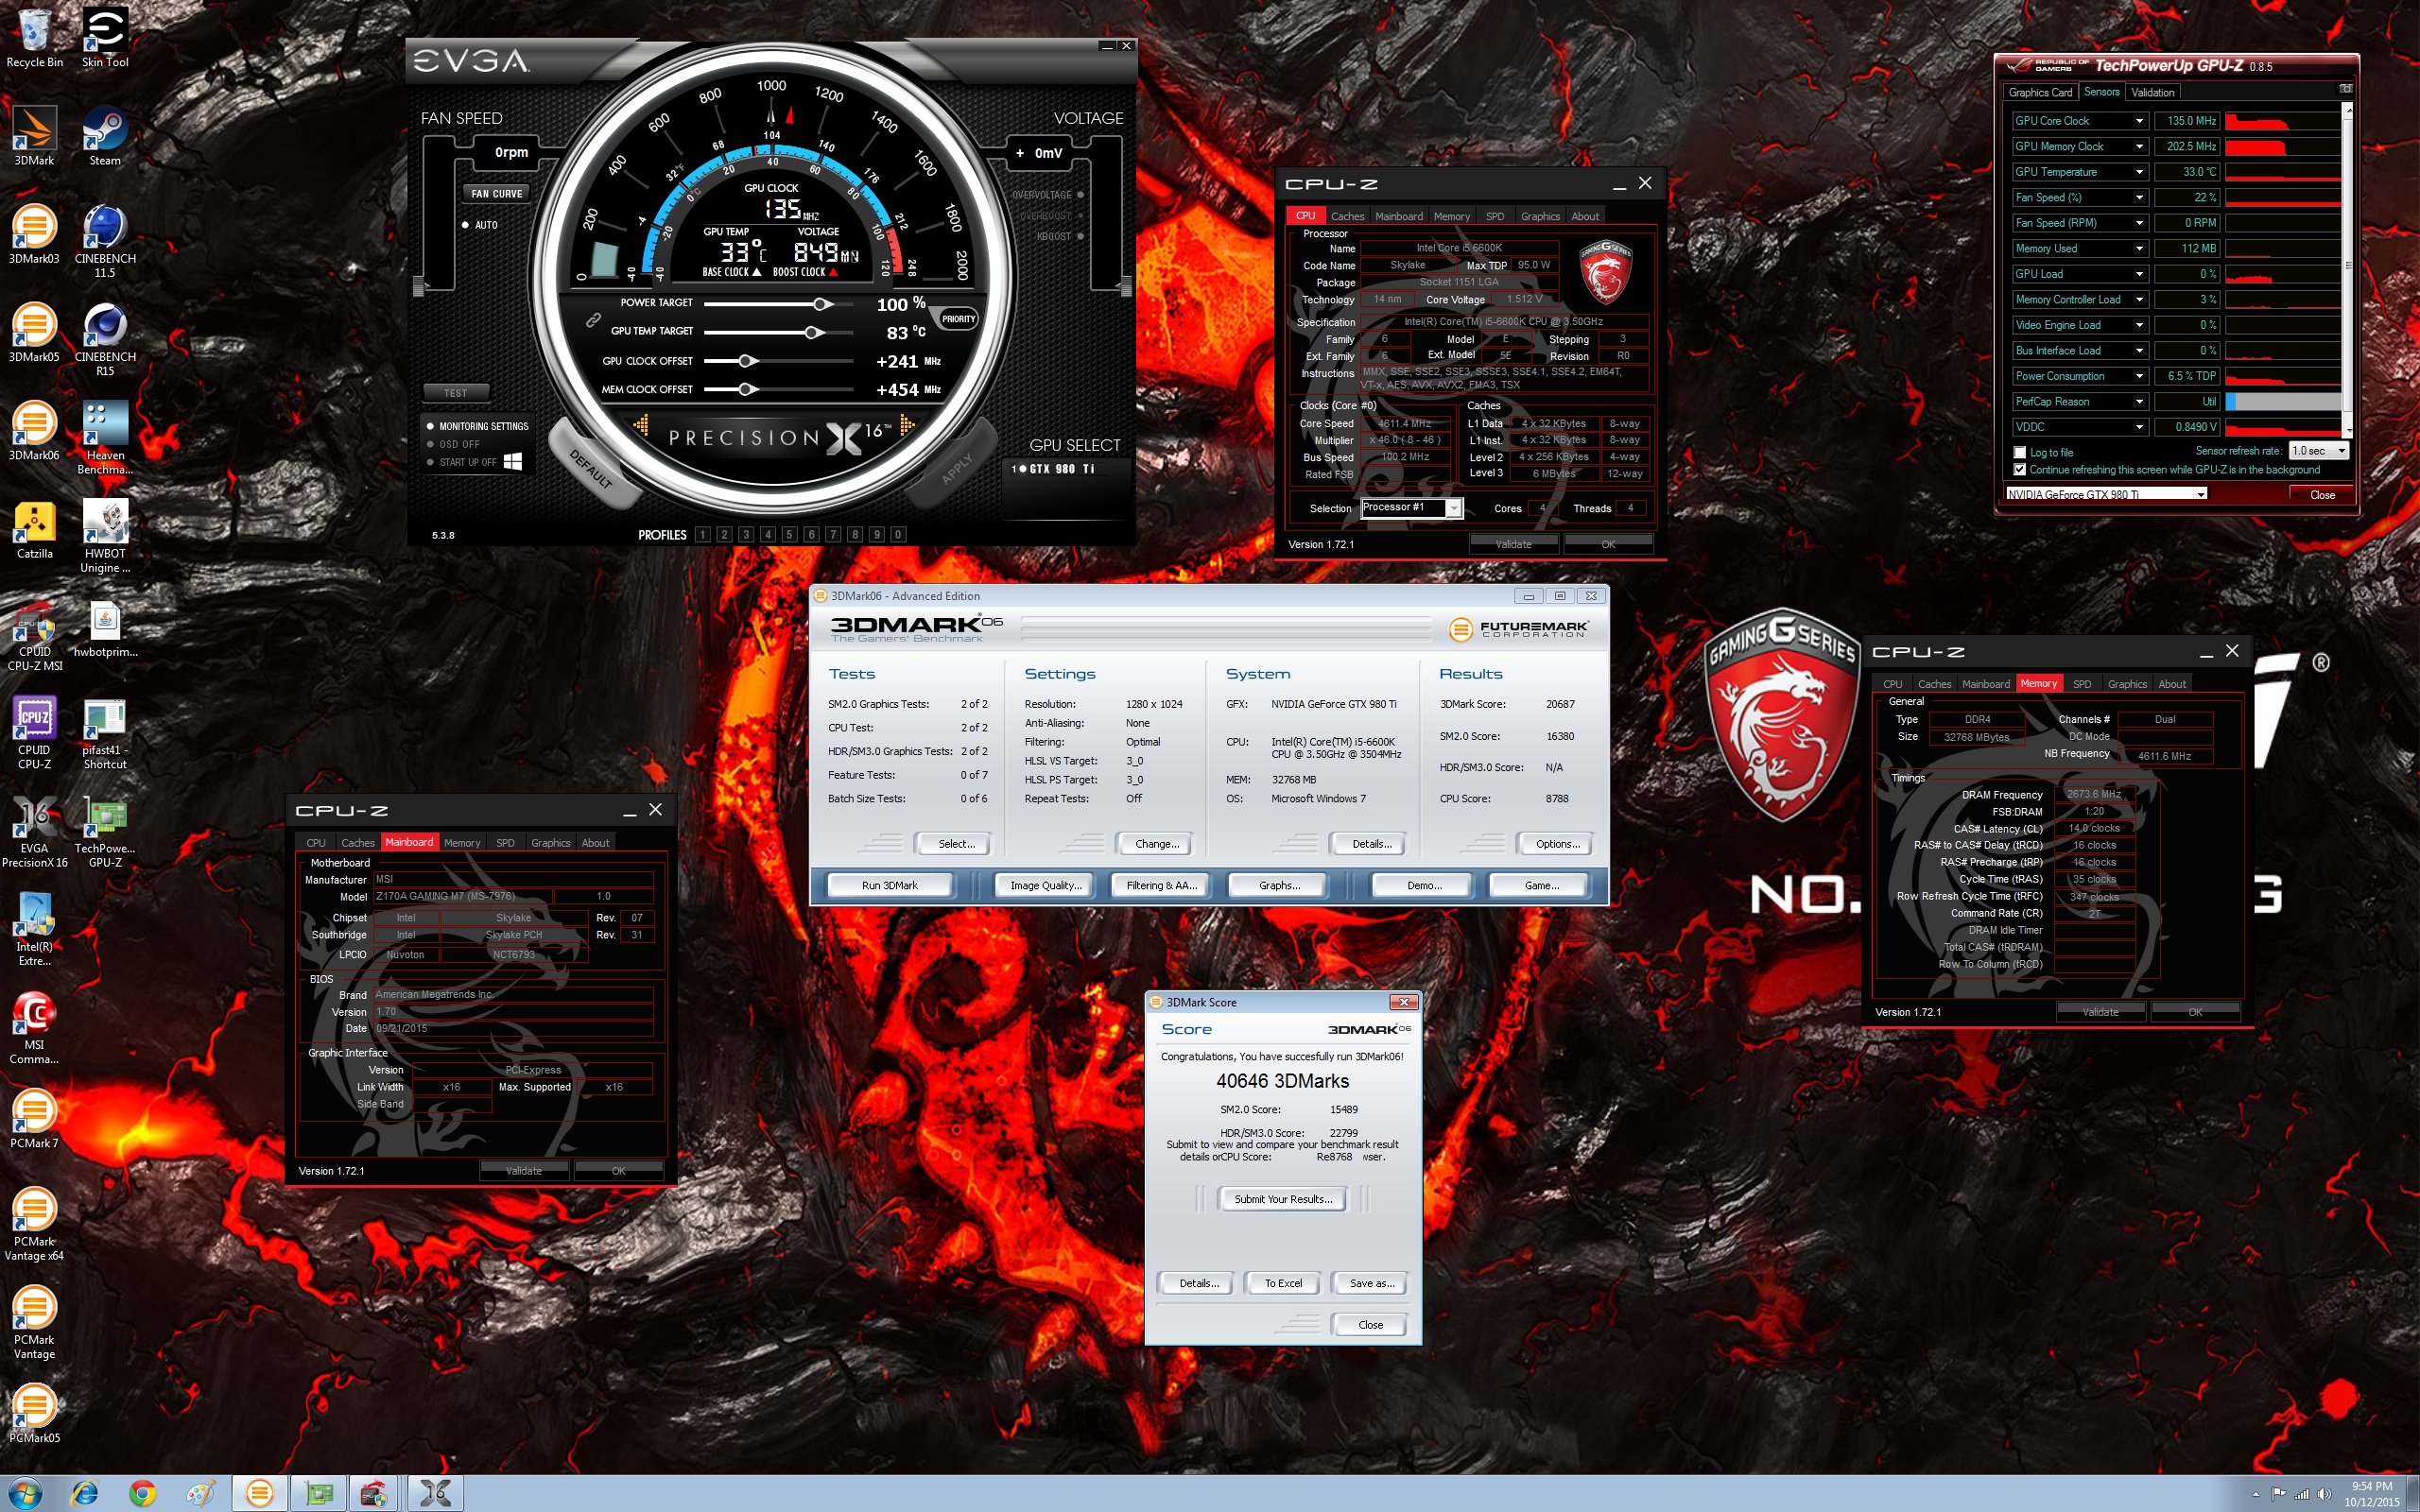This screenshot has width=2420, height=1512.
Task: Select MONITORING SETTINGS option
Action: 478,426
